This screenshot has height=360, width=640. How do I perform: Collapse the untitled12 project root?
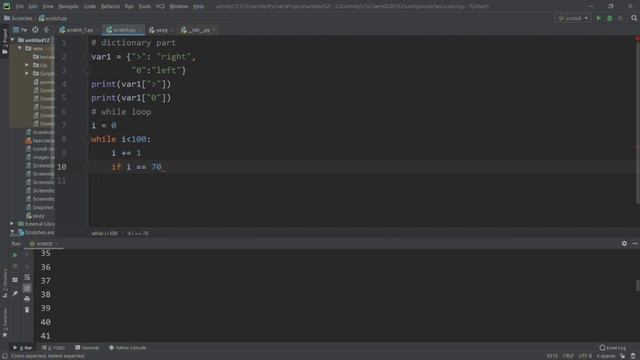(12, 40)
